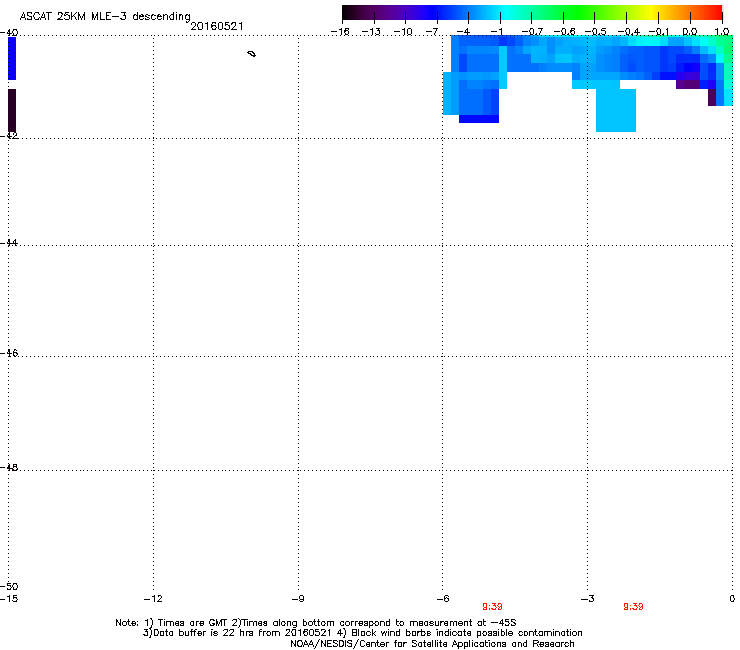
Task: Click the dark purple strip at the left map edge
Action: pyautogui.click(x=12, y=110)
